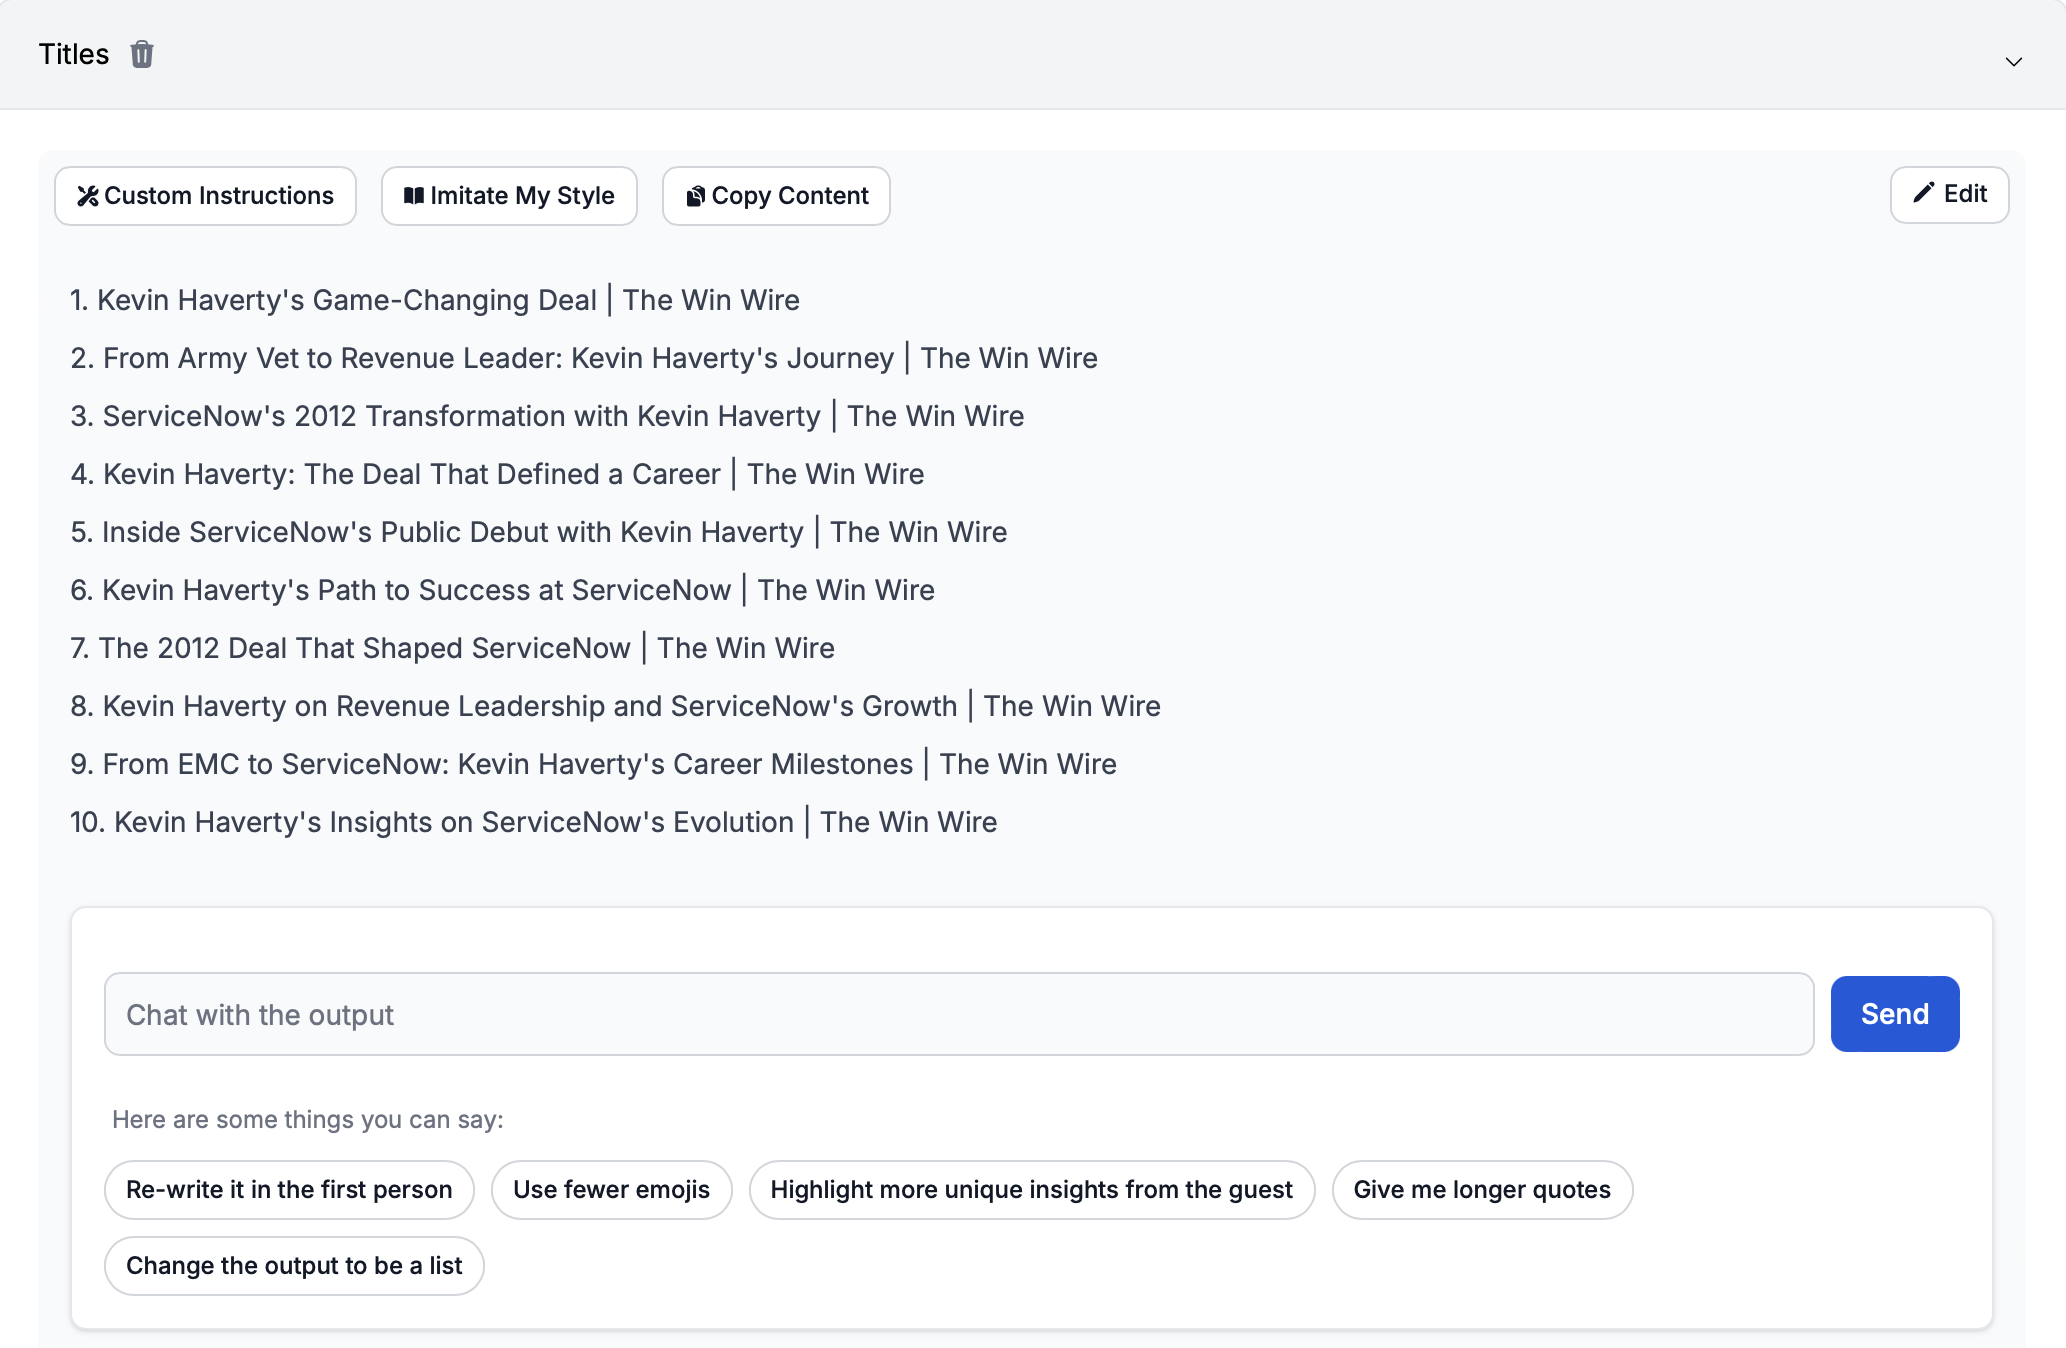Click the scissors icon in Custom Instructions
Screen dimensions: 2066x1348
(86, 194)
